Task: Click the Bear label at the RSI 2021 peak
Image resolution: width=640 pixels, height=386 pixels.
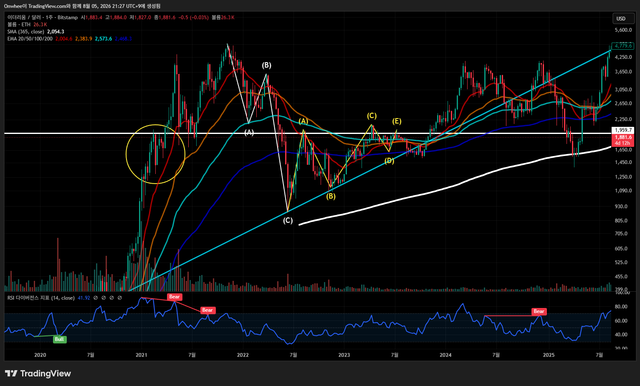Action: [x=174, y=297]
